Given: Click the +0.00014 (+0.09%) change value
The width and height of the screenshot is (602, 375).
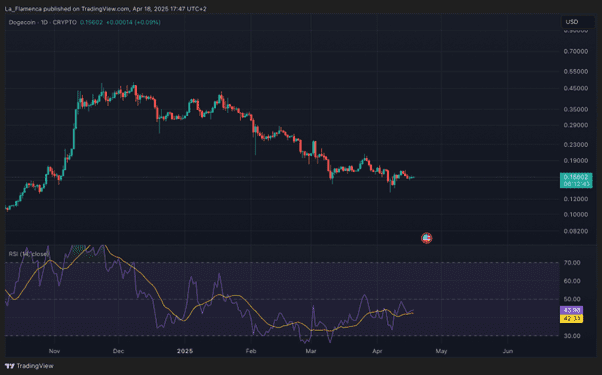Looking at the screenshot, I should pos(133,22).
